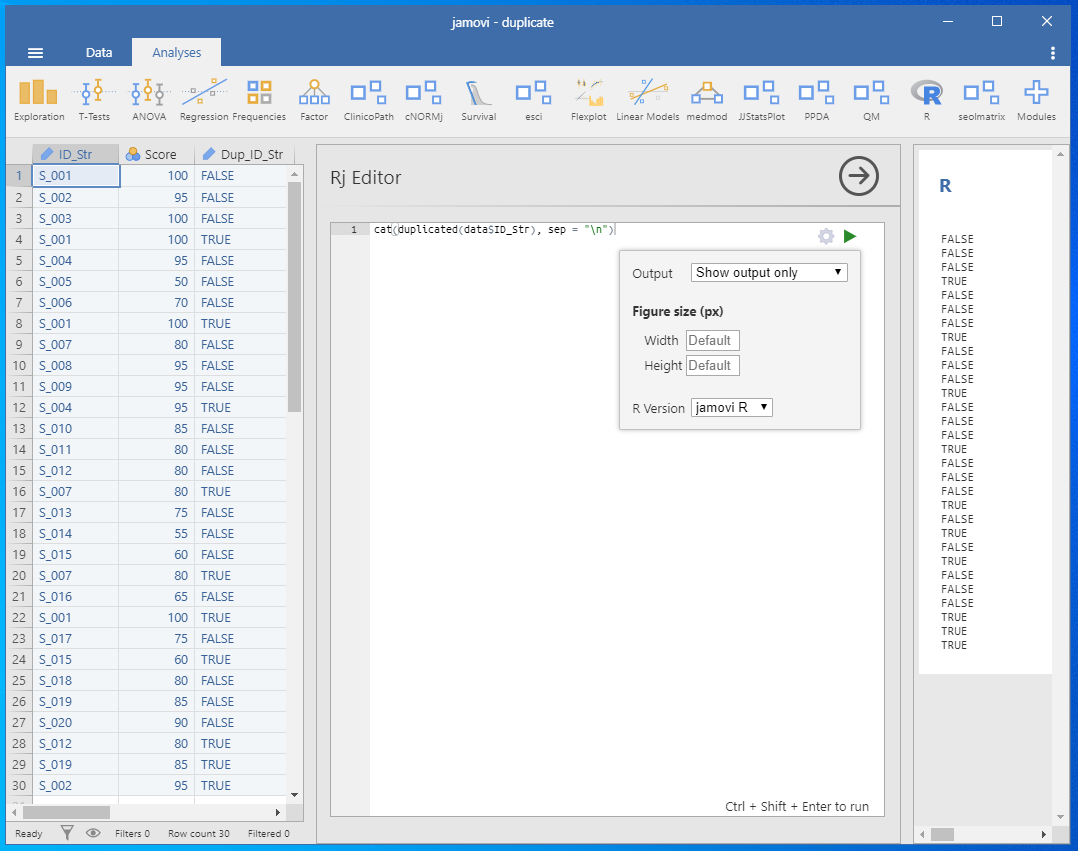Screen dimensions: 1078x851
Task: Click data grid scroll-right arrow
Action: coord(278,813)
